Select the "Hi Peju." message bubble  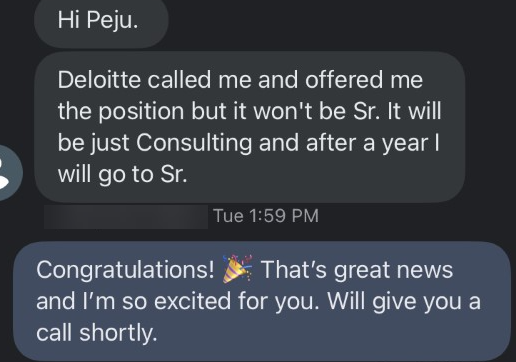pyautogui.click(x=101, y=23)
